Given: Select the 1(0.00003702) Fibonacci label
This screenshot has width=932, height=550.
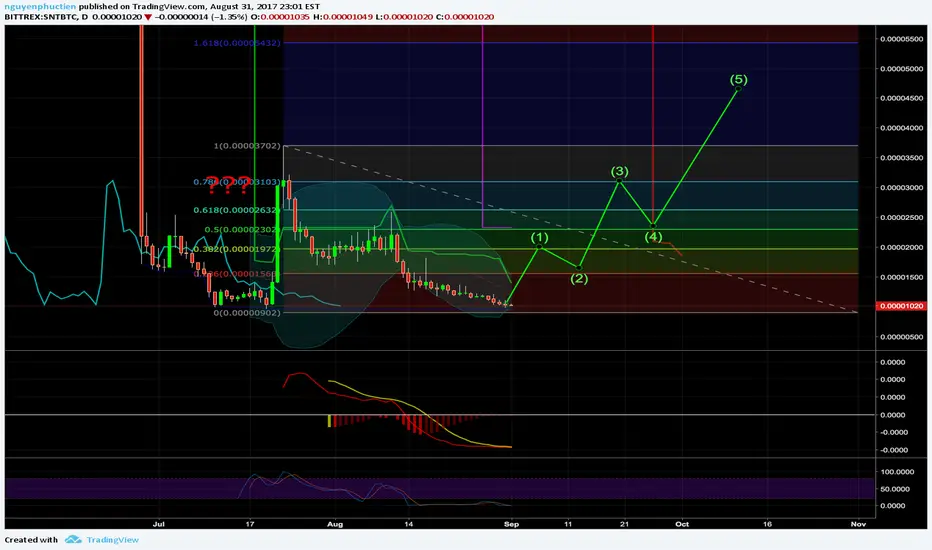Looking at the screenshot, I should pos(247,146).
